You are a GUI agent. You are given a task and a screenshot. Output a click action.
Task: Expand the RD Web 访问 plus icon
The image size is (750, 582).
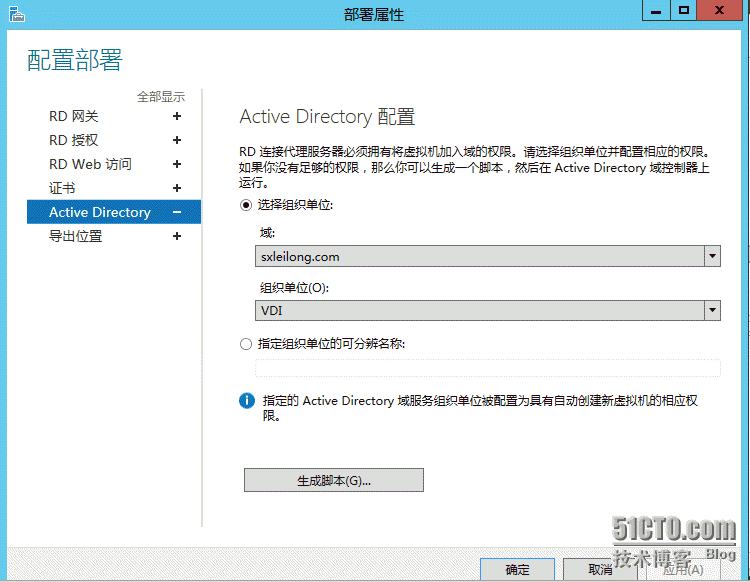tap(177, 164)
